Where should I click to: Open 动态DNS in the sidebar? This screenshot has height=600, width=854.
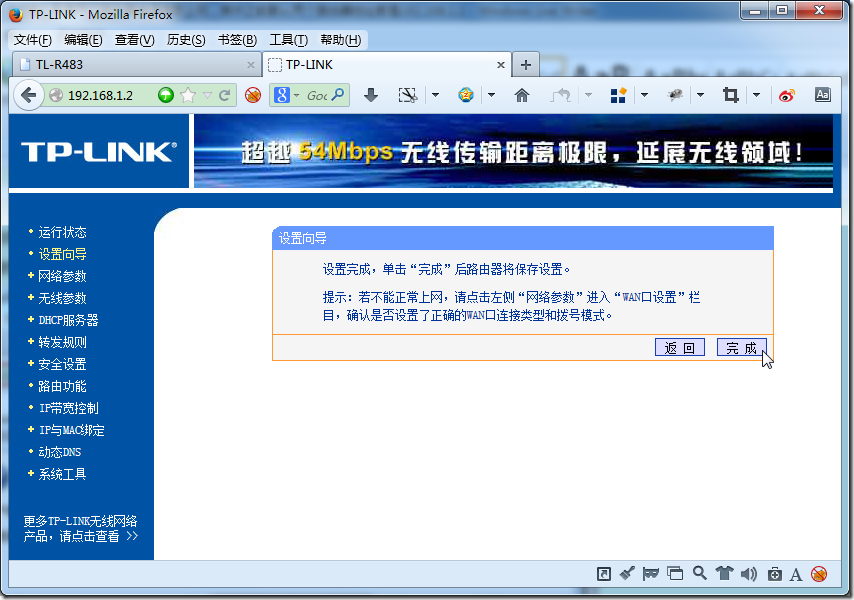59,452
